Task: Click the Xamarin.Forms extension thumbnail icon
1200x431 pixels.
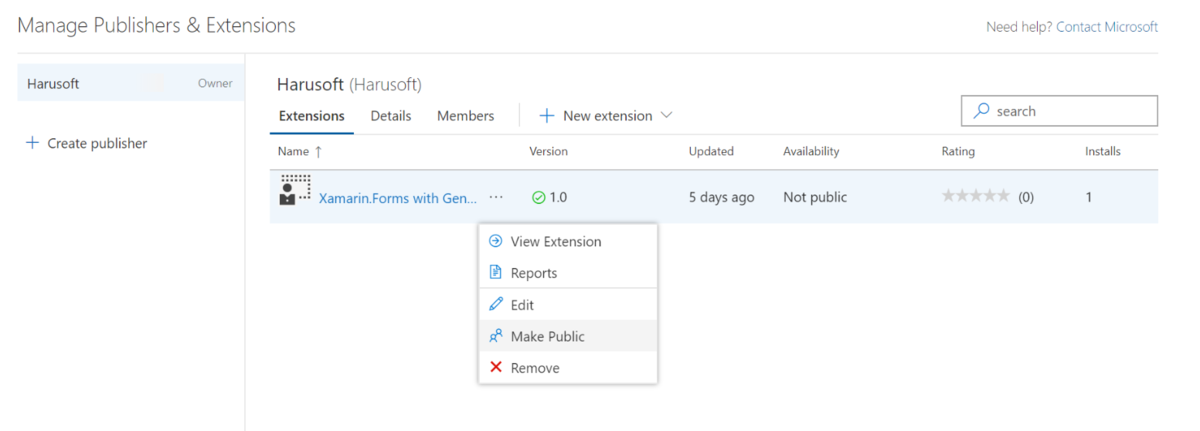Action: 295,190
